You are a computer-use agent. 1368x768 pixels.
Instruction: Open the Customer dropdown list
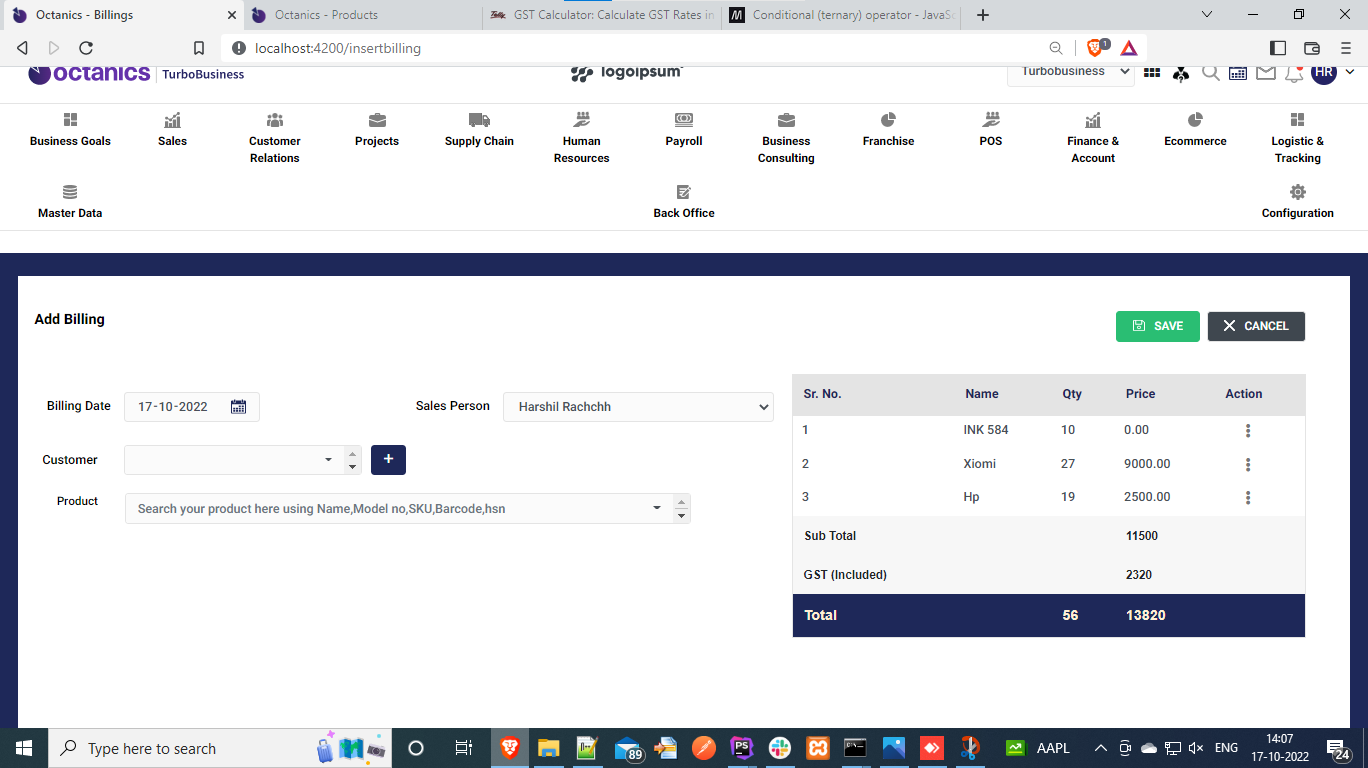[328, 460]
